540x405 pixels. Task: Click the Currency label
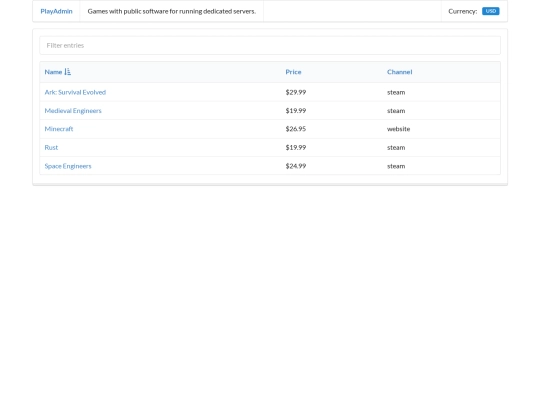[463, 11]
